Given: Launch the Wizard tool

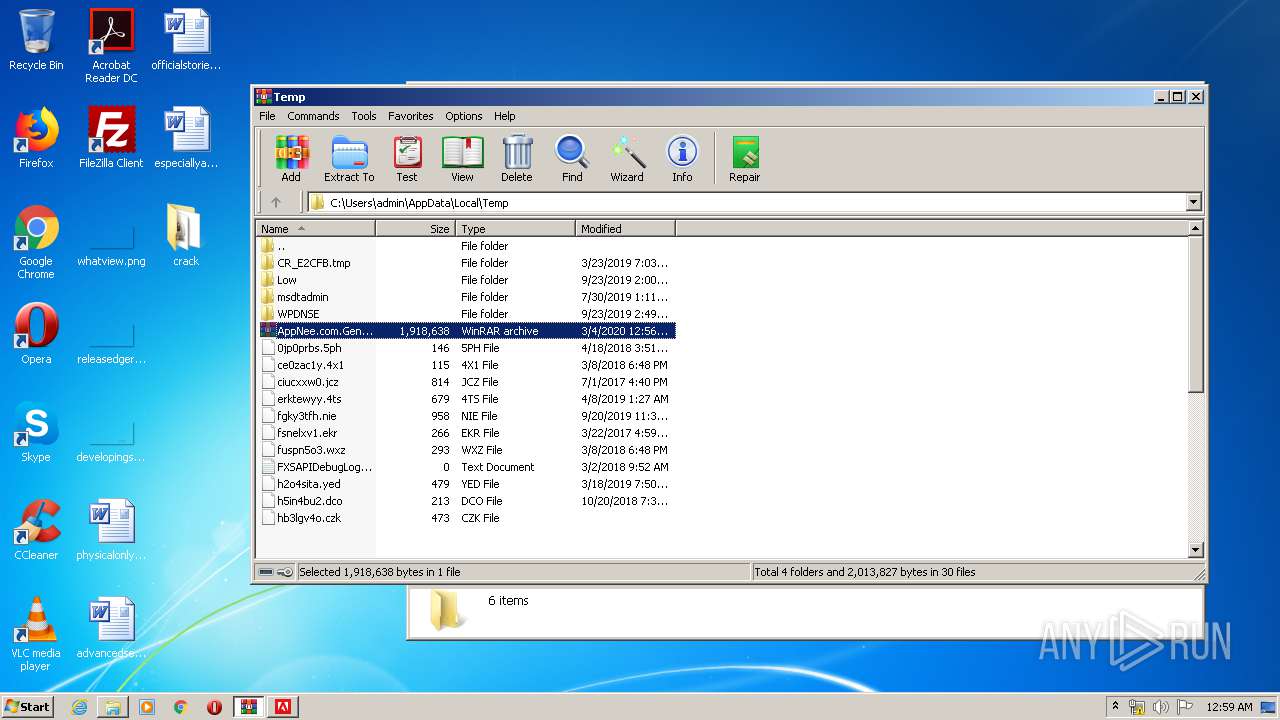Looking at the screenshot, I should point(627,159).
